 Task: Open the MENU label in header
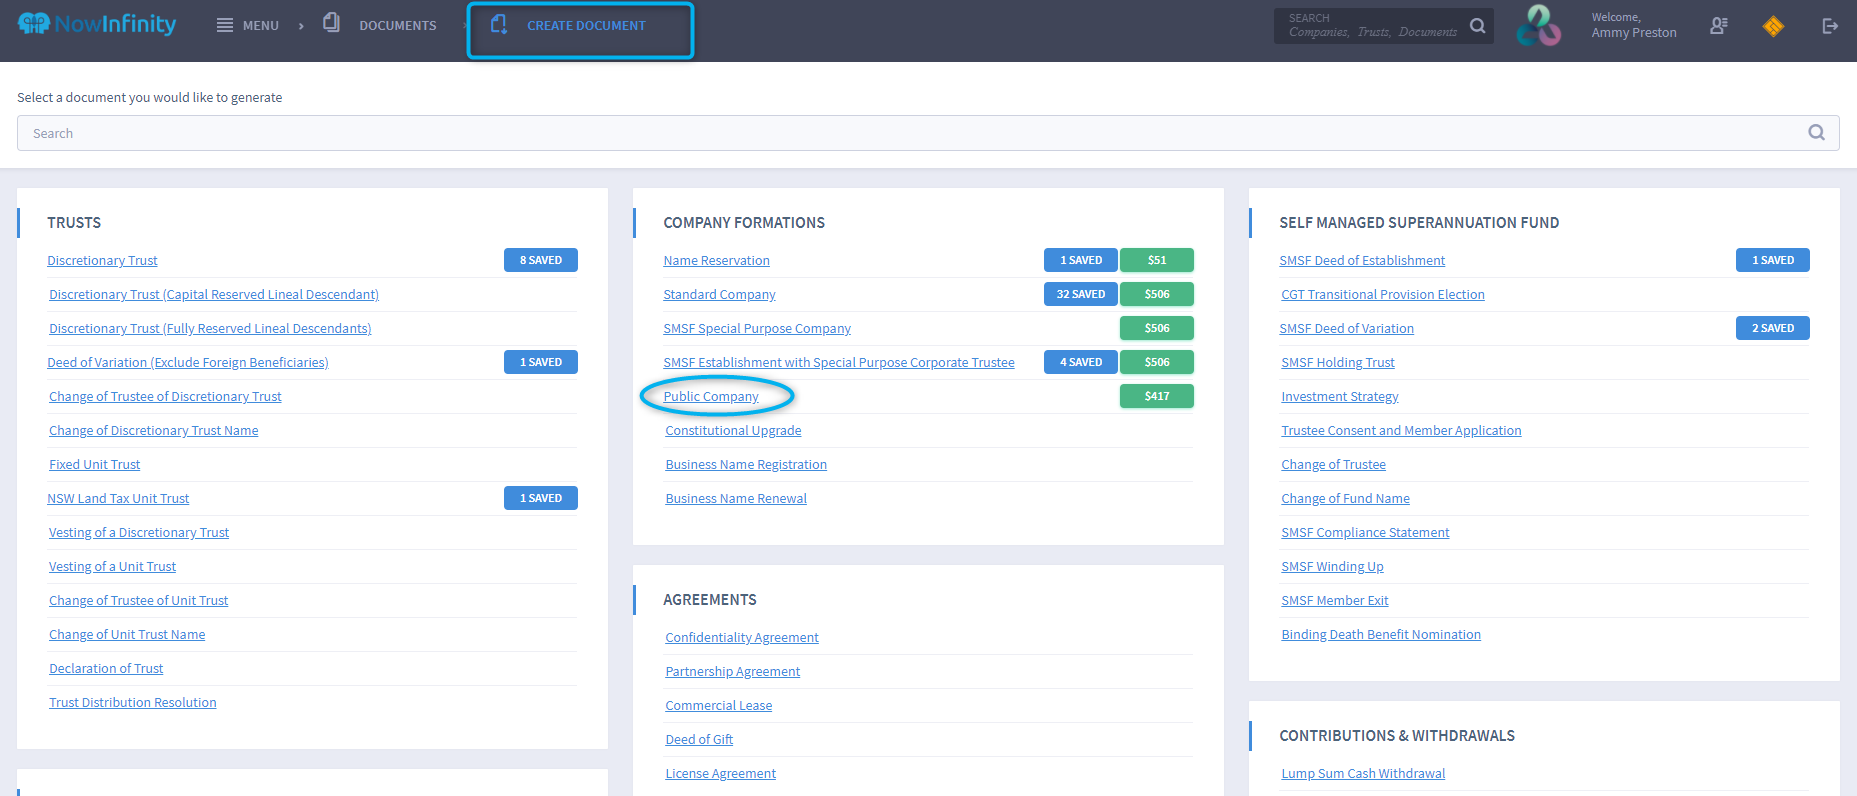(x=261, y=26)
